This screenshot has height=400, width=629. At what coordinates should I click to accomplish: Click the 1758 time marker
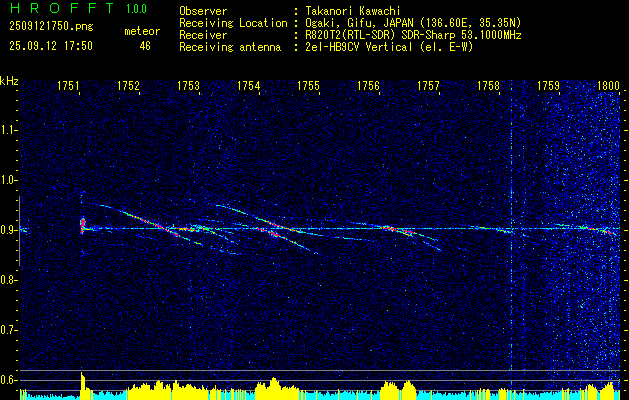[x=489, y=85]
